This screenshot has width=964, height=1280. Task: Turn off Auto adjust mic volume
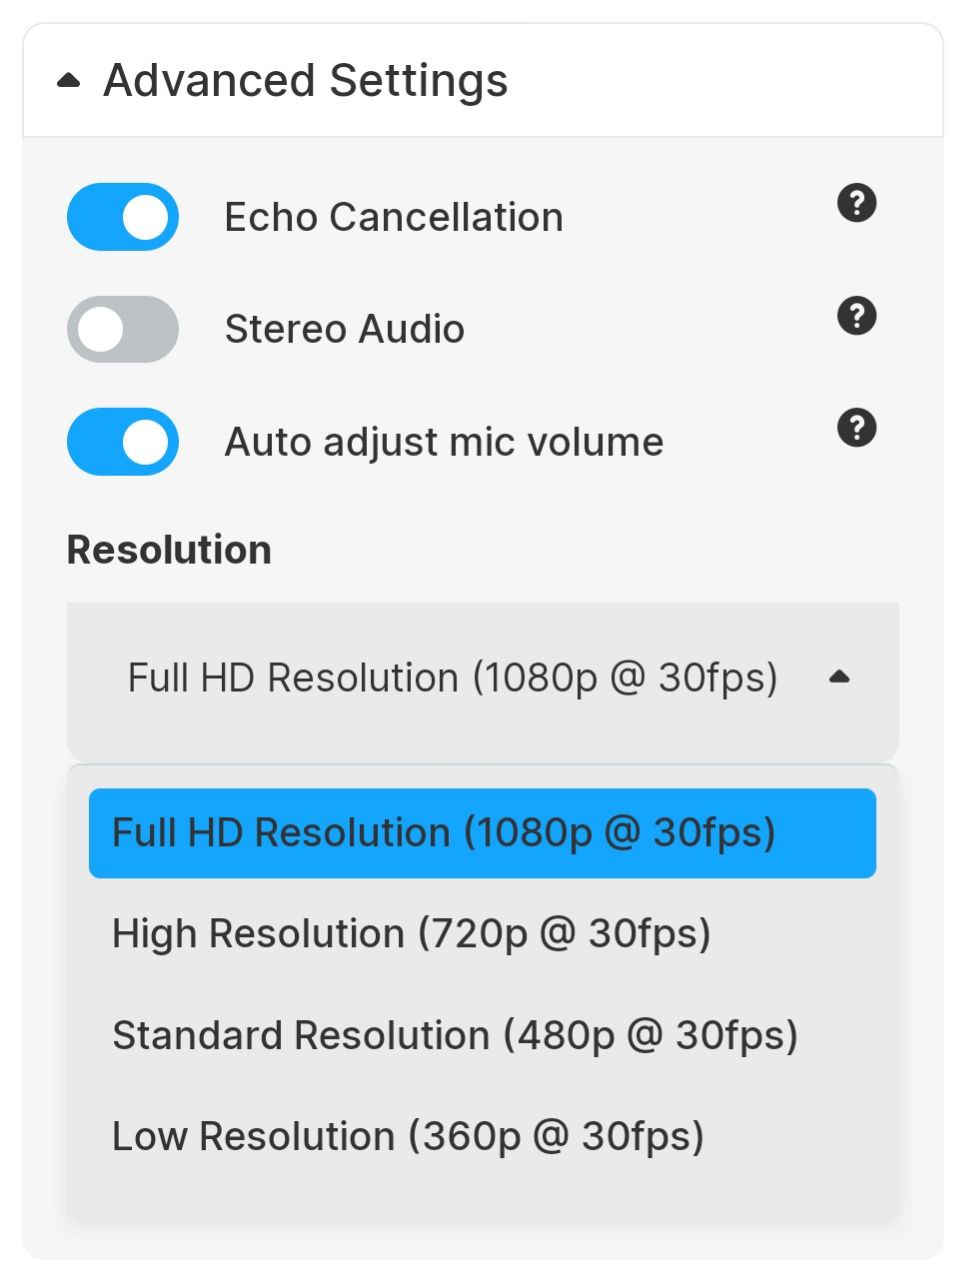coord(121,441)
